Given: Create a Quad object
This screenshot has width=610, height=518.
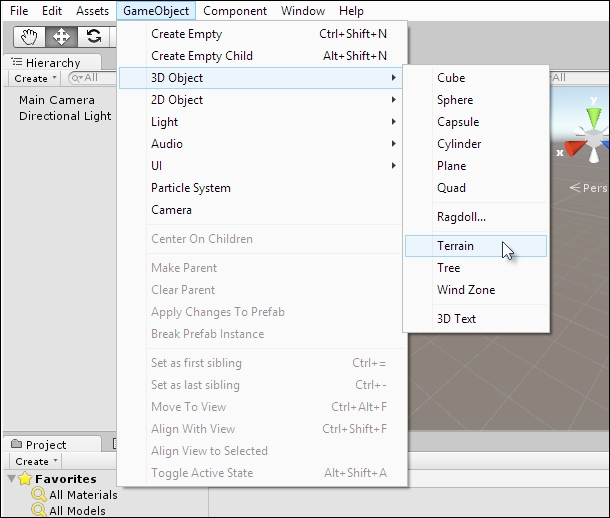Looking at the screenshot, I should click(476, 188).
